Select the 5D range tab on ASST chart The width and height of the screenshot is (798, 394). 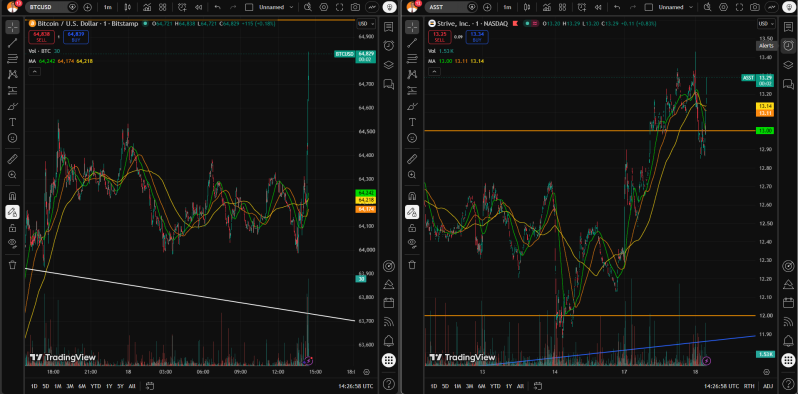pos(446,386)
